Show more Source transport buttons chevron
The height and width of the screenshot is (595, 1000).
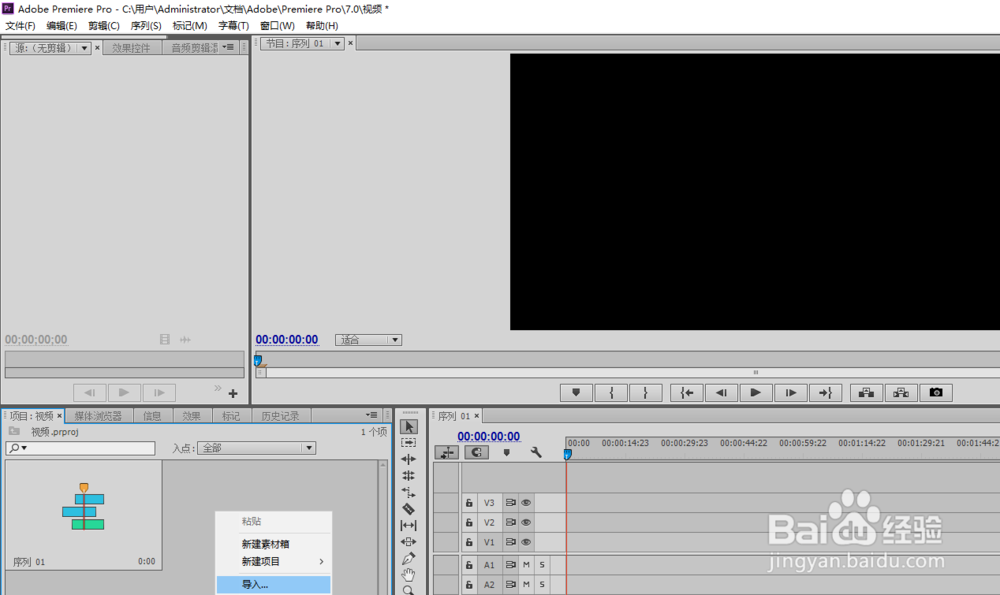[217, 388]
